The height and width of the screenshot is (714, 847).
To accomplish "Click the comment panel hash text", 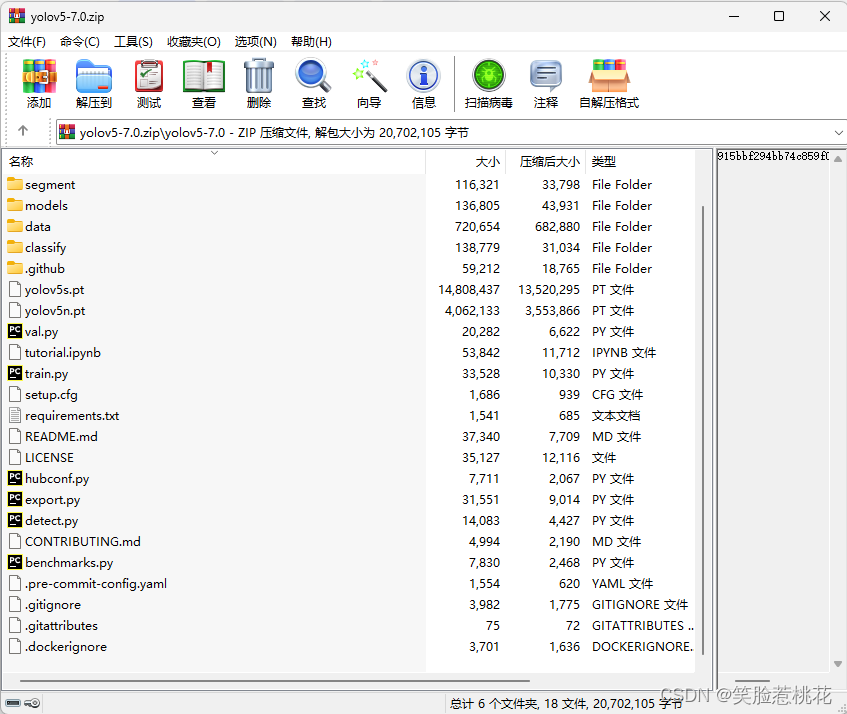I will 773,156.
